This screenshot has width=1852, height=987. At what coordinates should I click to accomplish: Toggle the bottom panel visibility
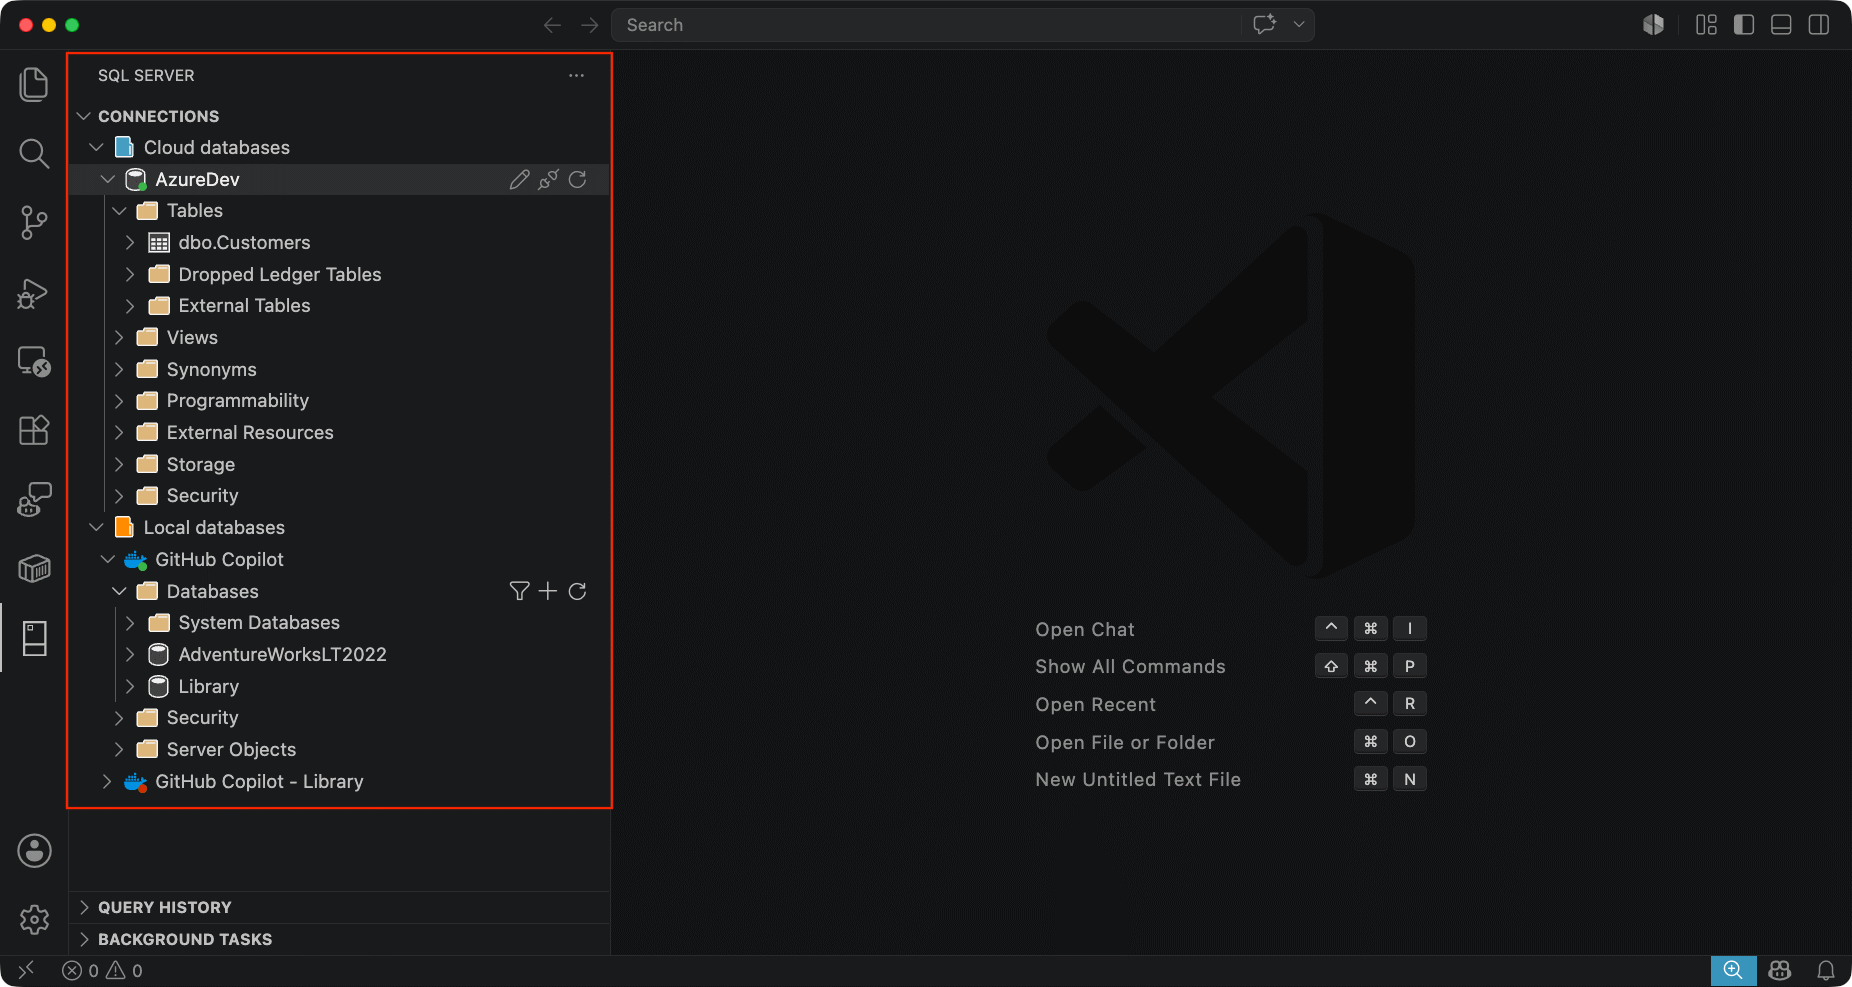1781,24
